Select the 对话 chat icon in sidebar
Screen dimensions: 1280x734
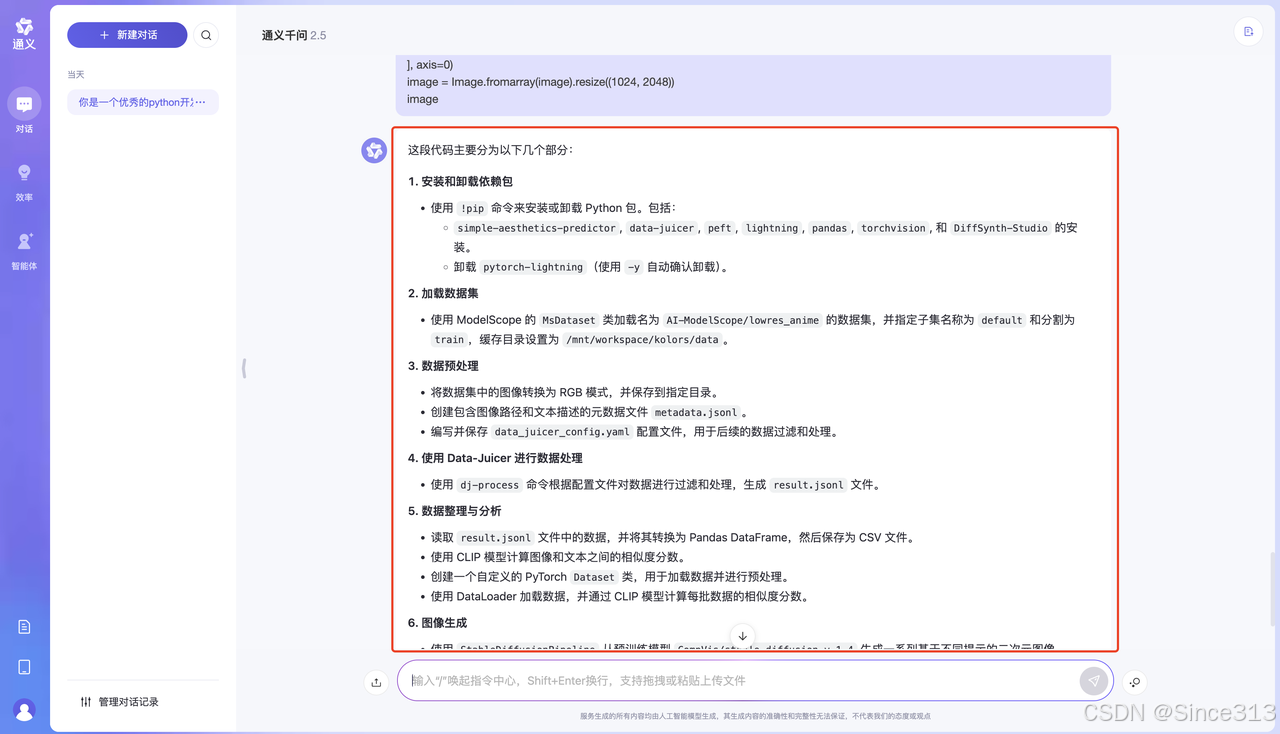[23, 104]
